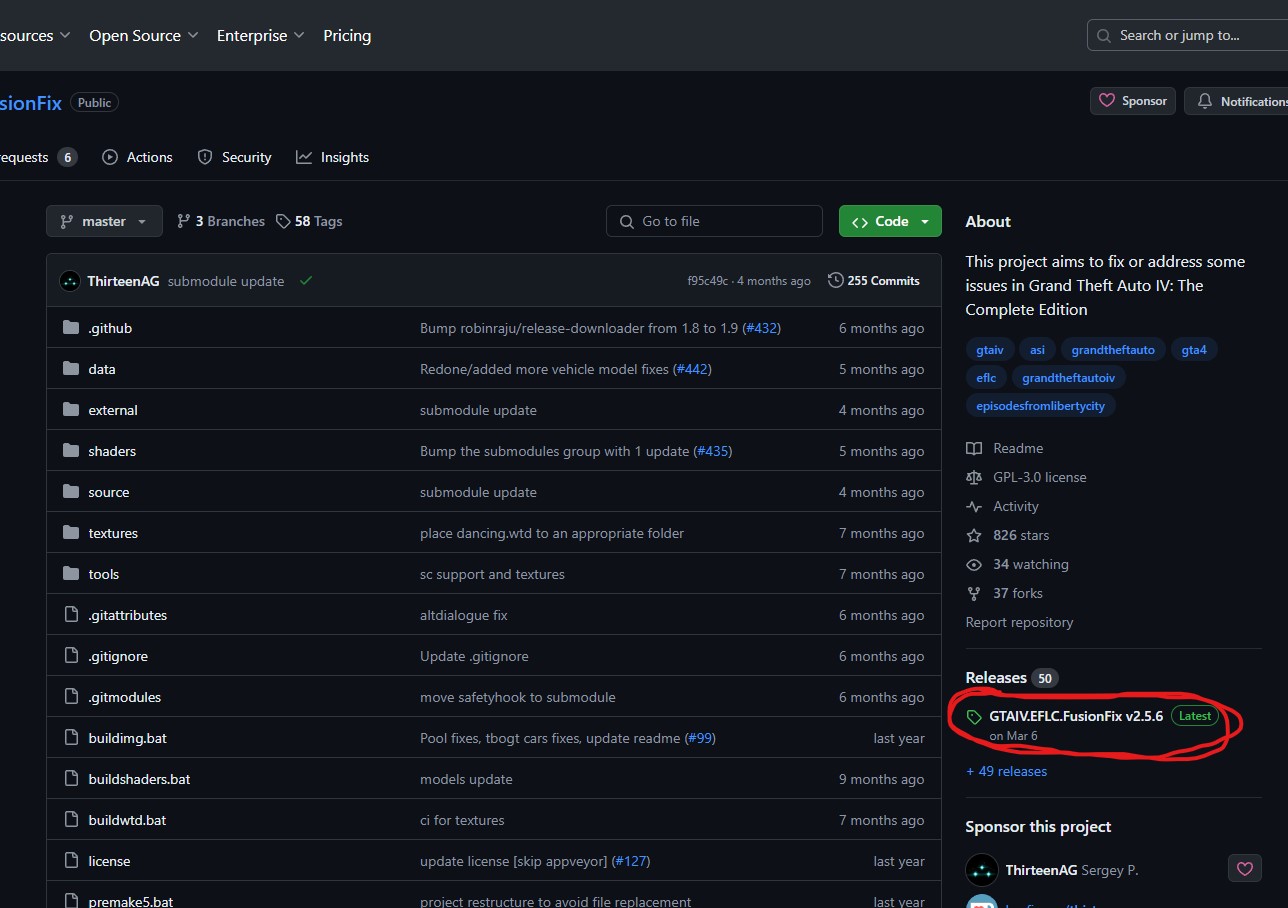Click the 'submodule update' latest commit message
Screen dimensions: 1288x908
(226, 281)
